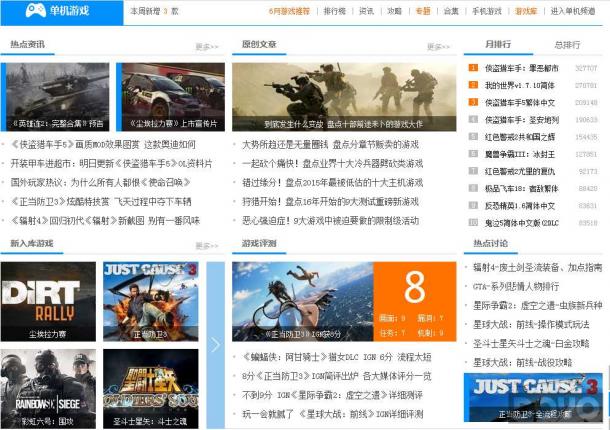
Task: Open discussion 辐射4-废土剑圣流装备、加点指南
Action: click(x=537, y=267)
